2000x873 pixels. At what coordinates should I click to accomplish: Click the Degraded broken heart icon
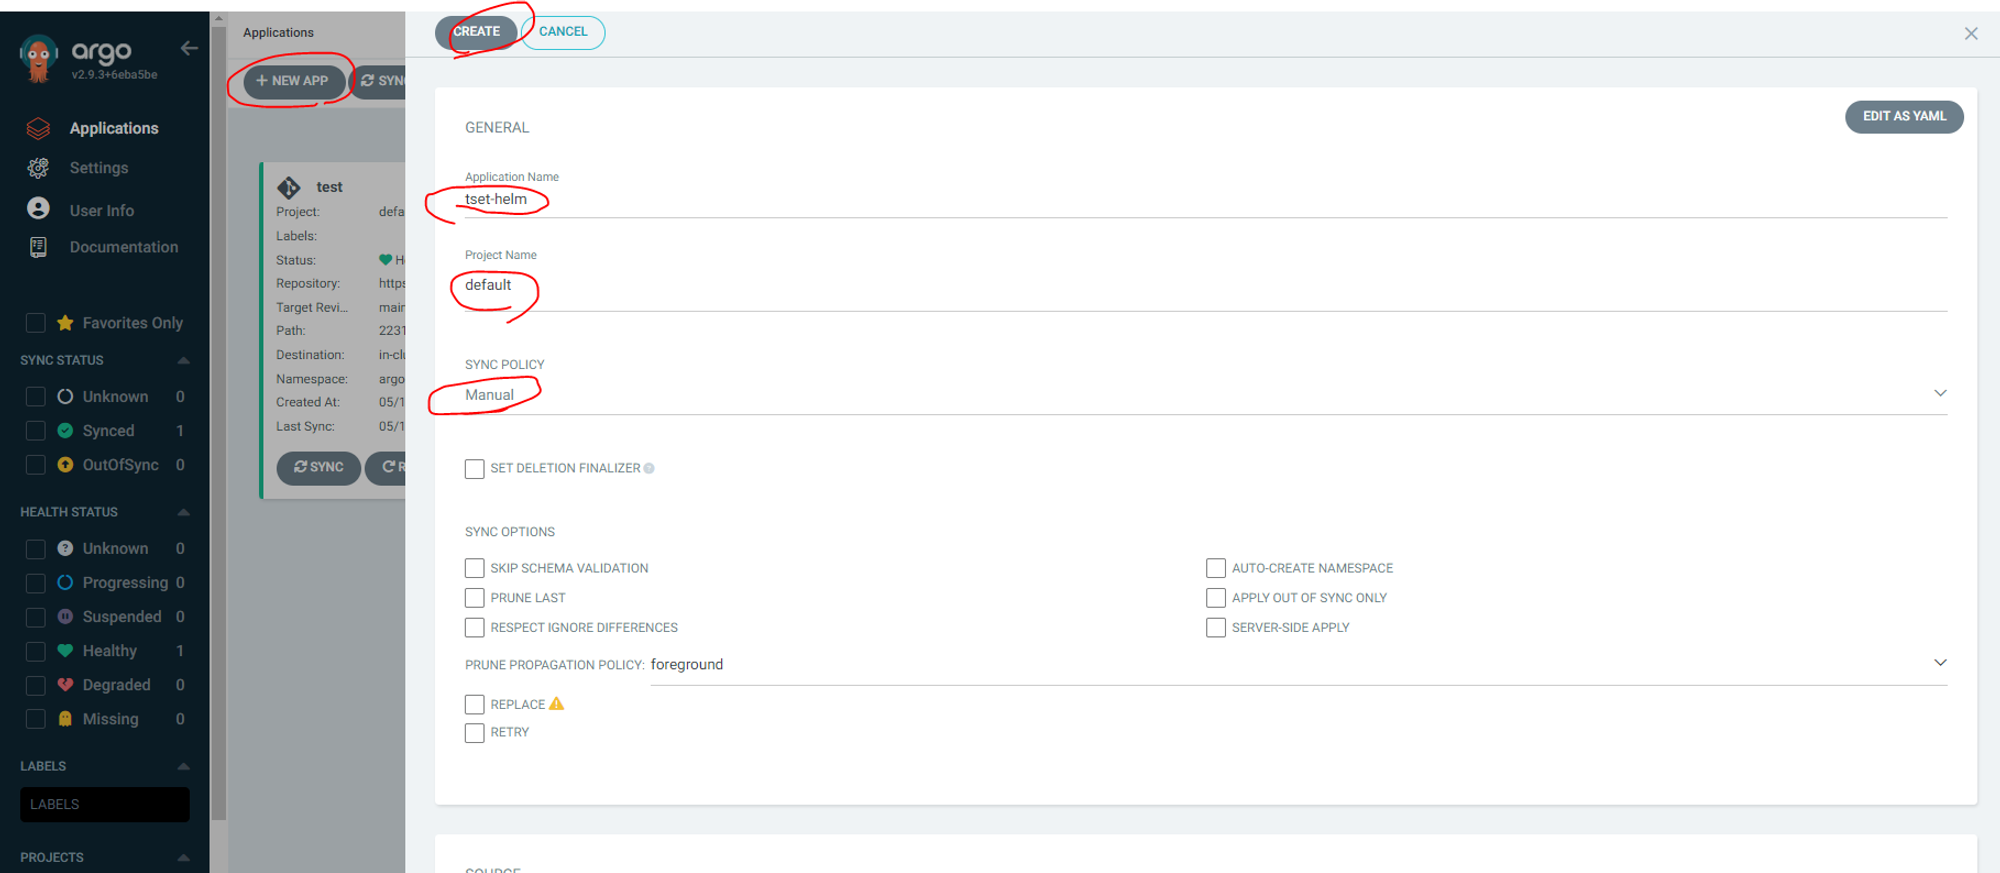click(65, 684)
